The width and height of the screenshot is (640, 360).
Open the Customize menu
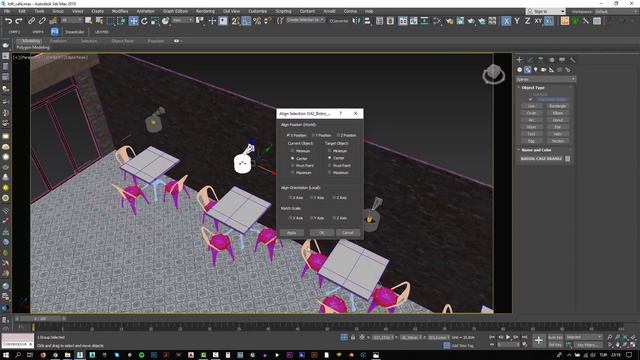(257, 11)
